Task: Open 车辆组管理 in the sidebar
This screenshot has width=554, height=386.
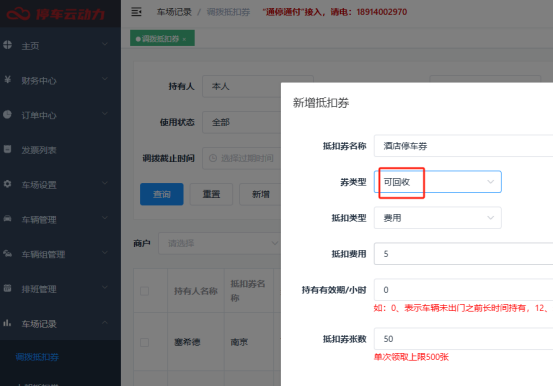Action: click(x=60, y=254)
